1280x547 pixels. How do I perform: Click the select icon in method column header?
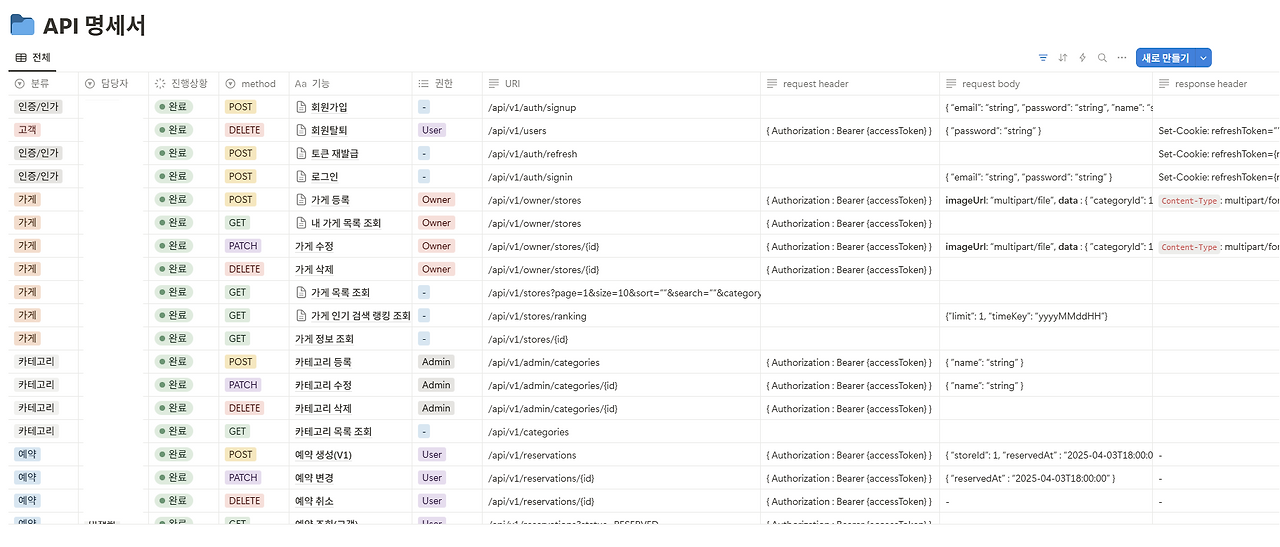(230, 84)
